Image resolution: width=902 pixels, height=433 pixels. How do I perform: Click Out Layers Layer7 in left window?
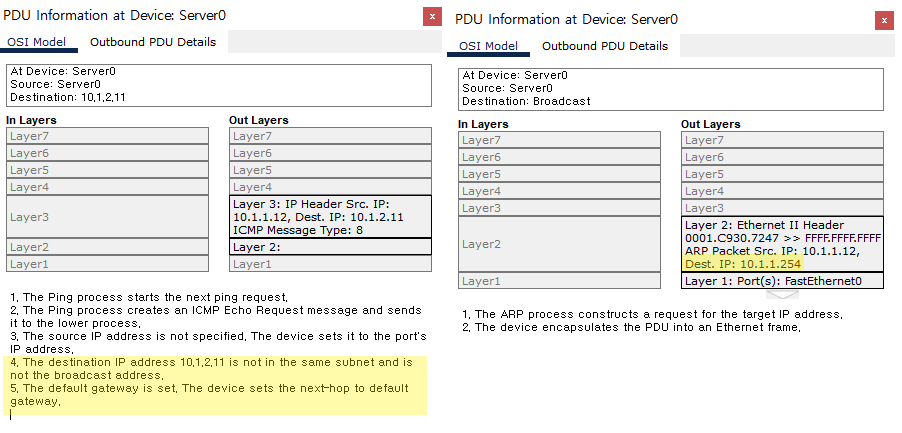click(x=330, y=136)
